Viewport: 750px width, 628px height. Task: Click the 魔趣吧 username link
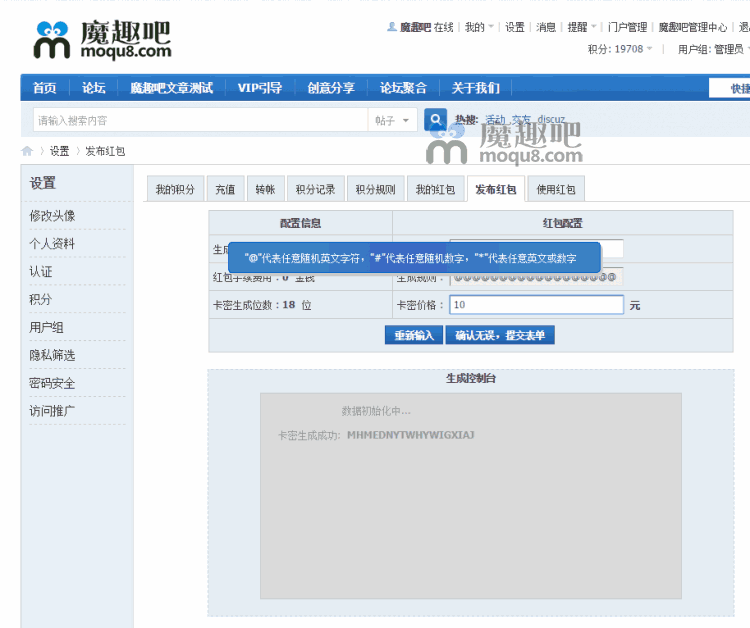(x=416, y=27)
